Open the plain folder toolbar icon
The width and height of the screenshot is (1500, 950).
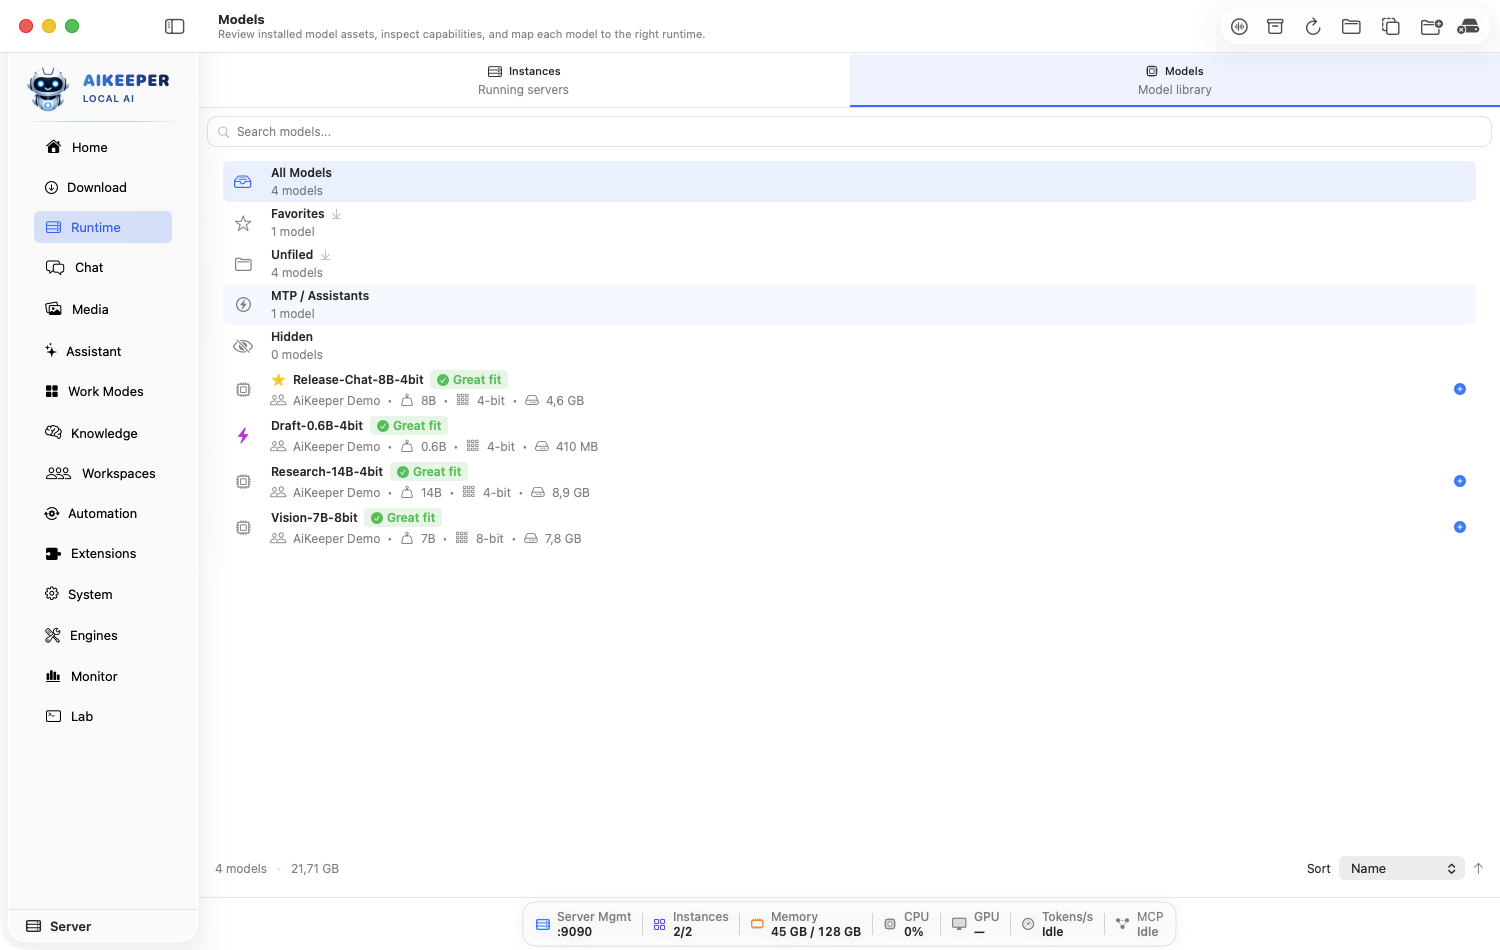coord(1351,27)
